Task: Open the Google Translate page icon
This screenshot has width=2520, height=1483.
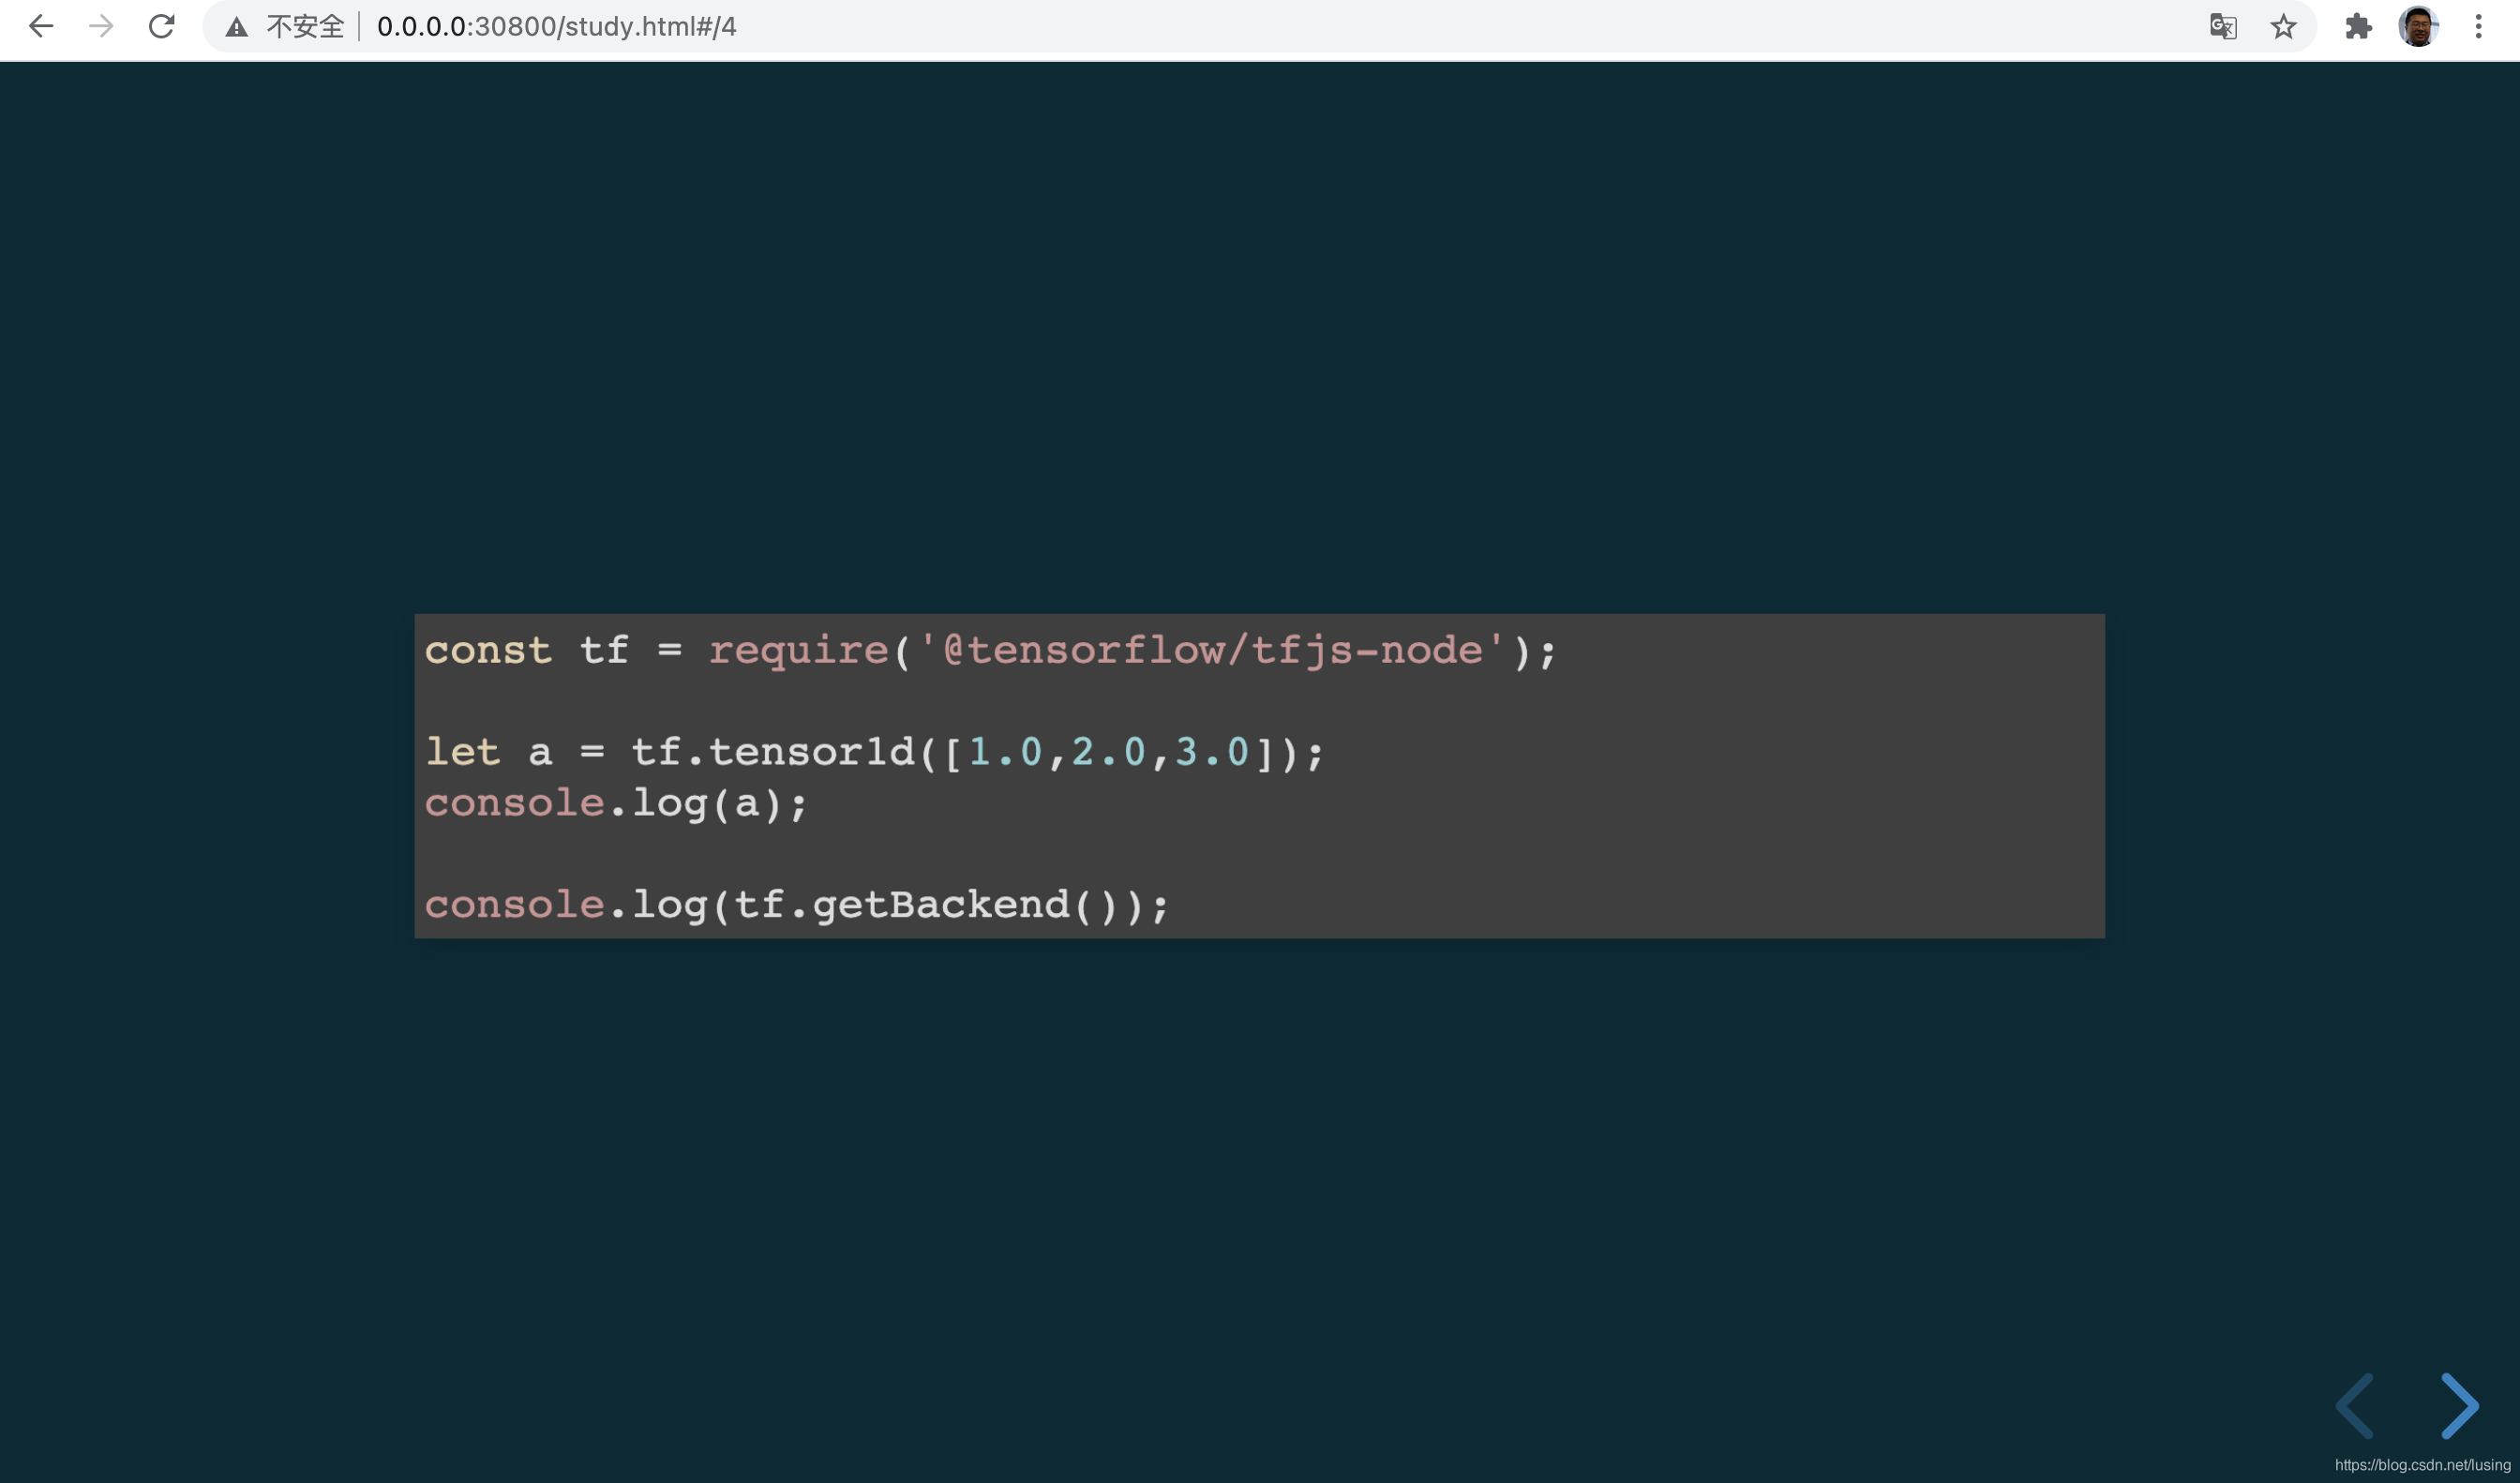Action: tap(2222, 26)
